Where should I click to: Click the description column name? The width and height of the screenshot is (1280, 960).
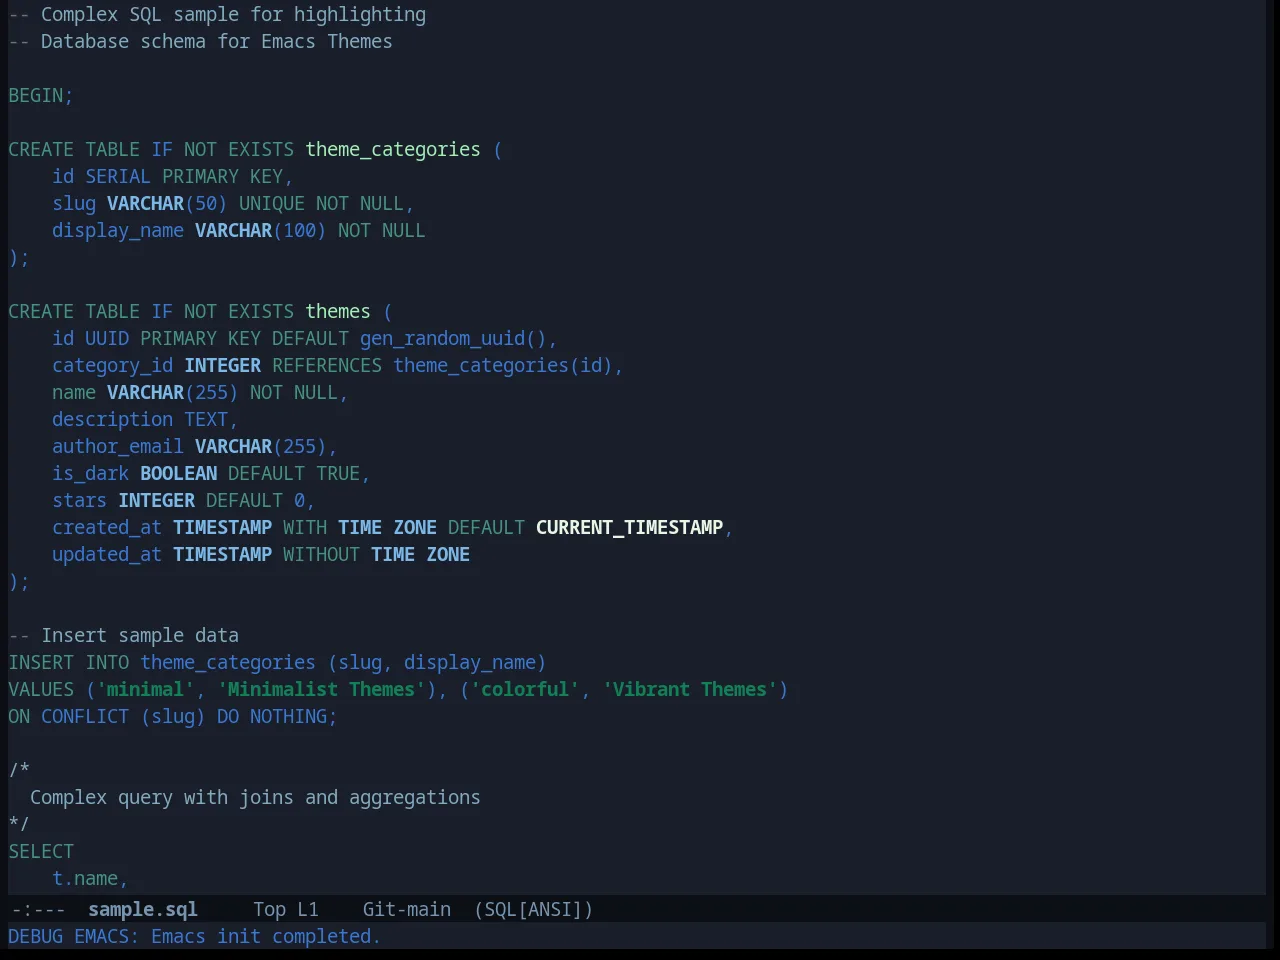pos(113,419)
